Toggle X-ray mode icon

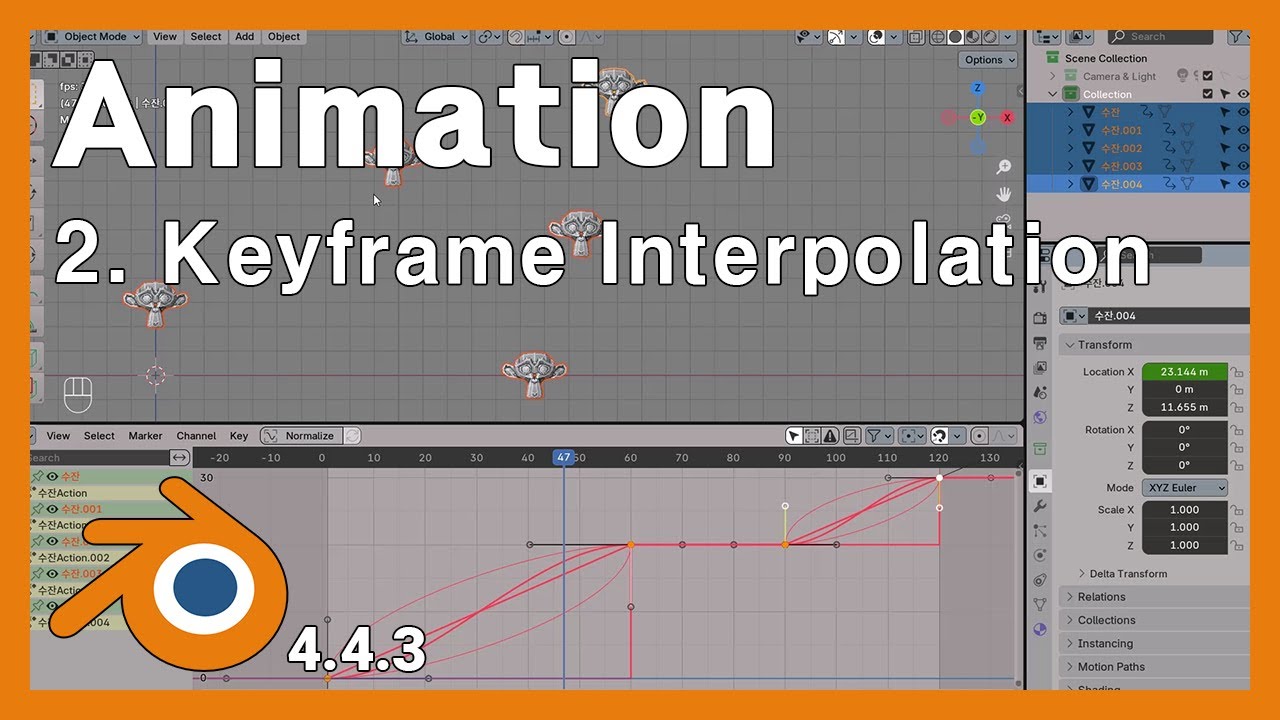(x=918, y=37)
